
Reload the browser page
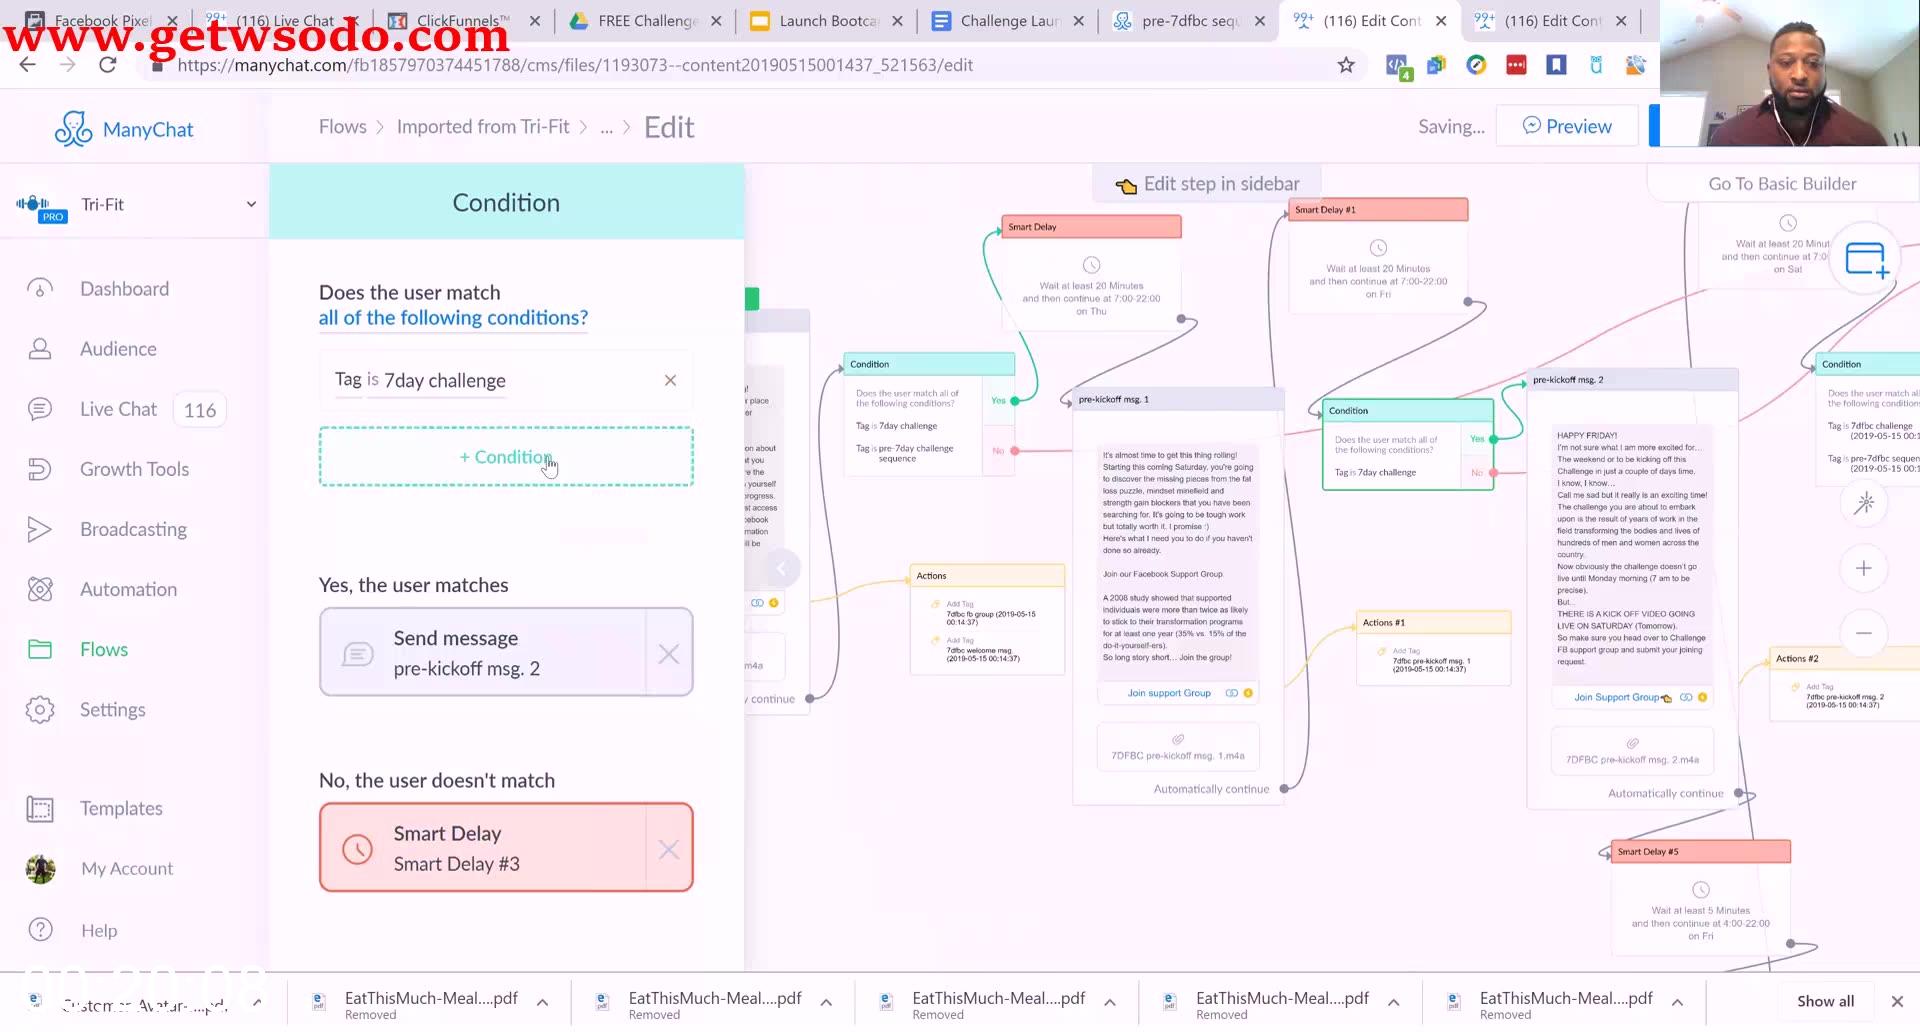tap(108, 65)
